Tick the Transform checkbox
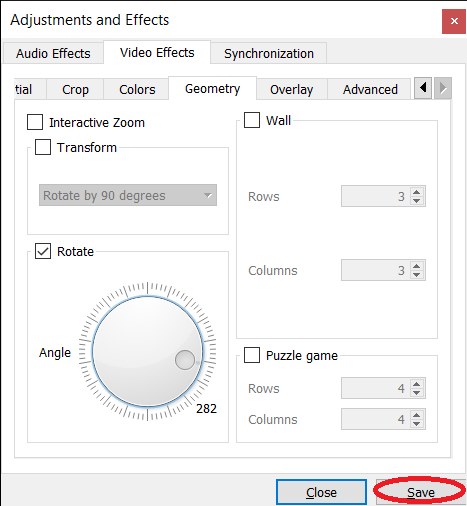This screenshot has height=506, width=467. click(43, 147)
